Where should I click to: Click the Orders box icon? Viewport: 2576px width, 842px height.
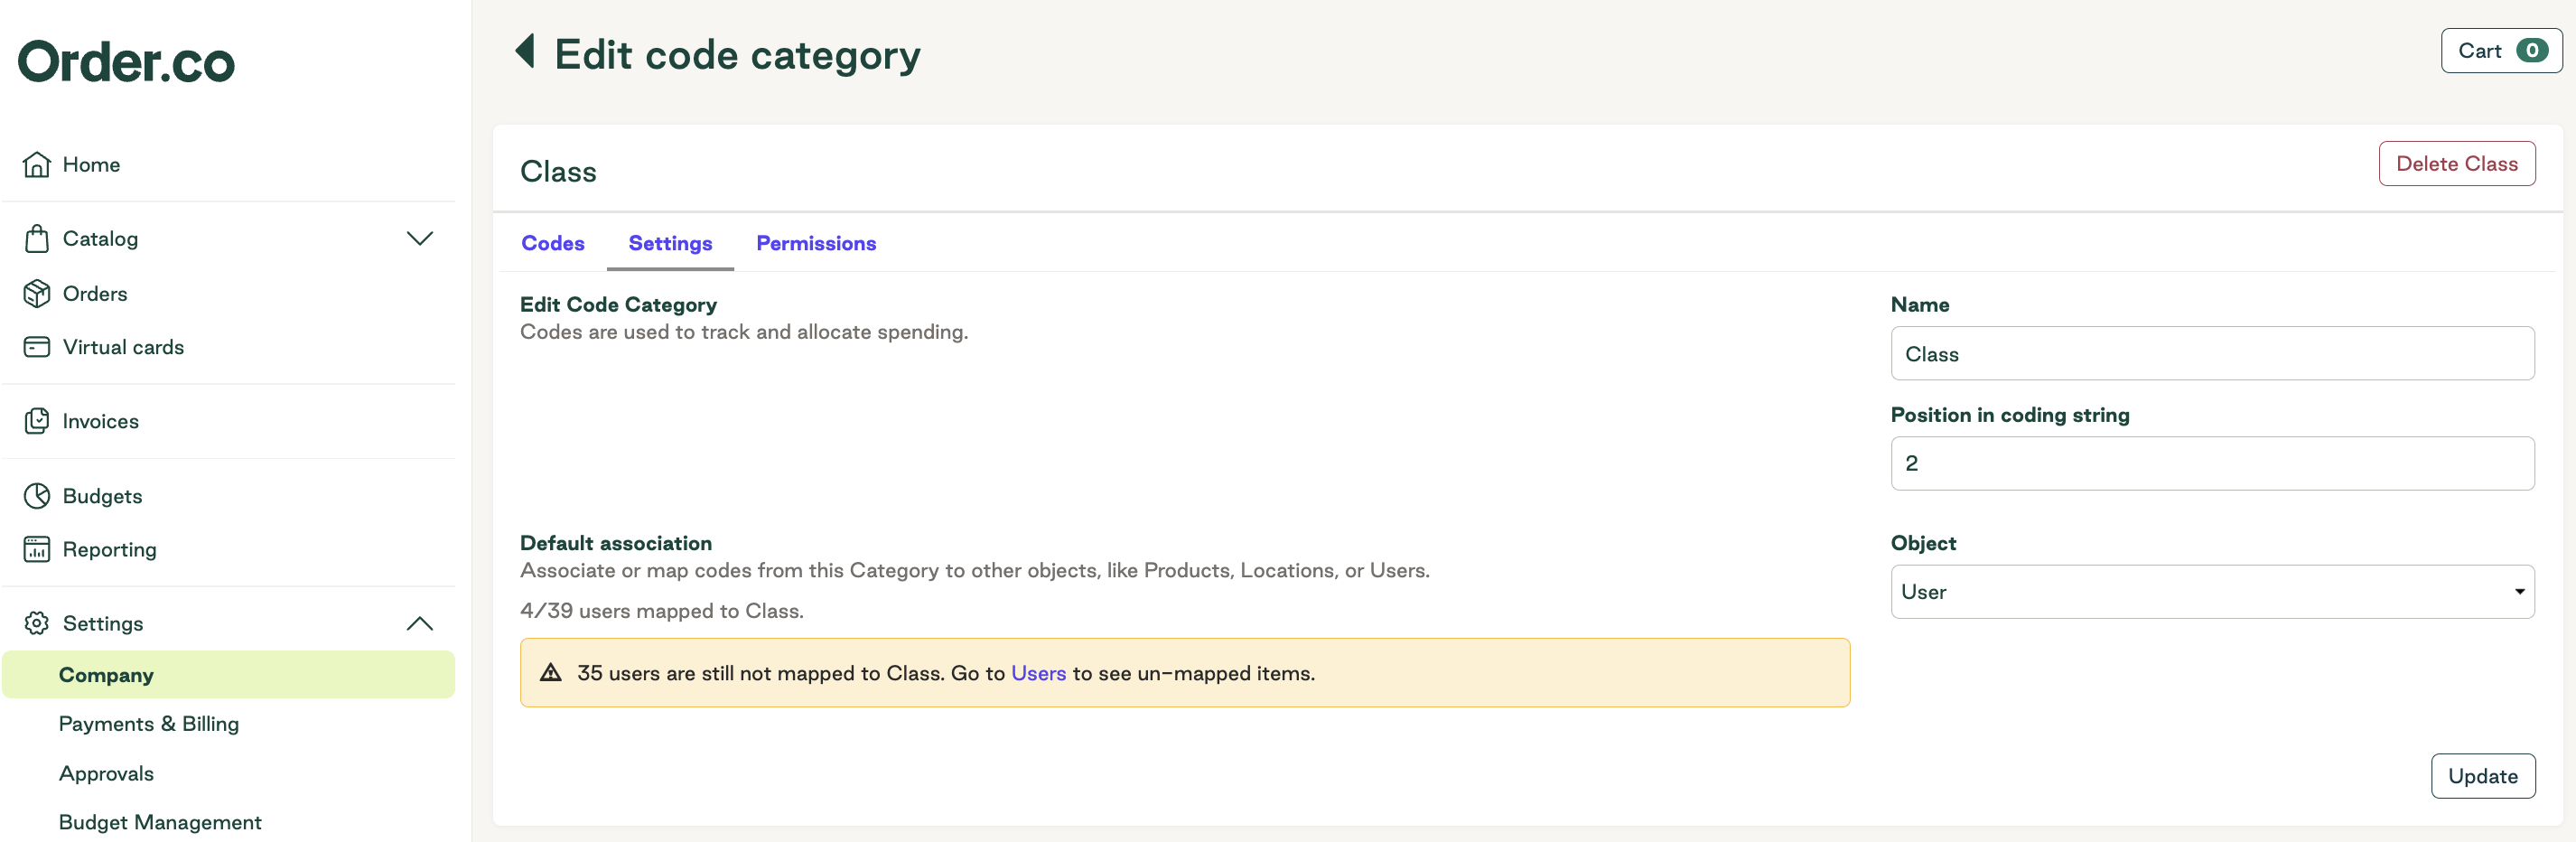pyautogui.click(x=37, y=293)
